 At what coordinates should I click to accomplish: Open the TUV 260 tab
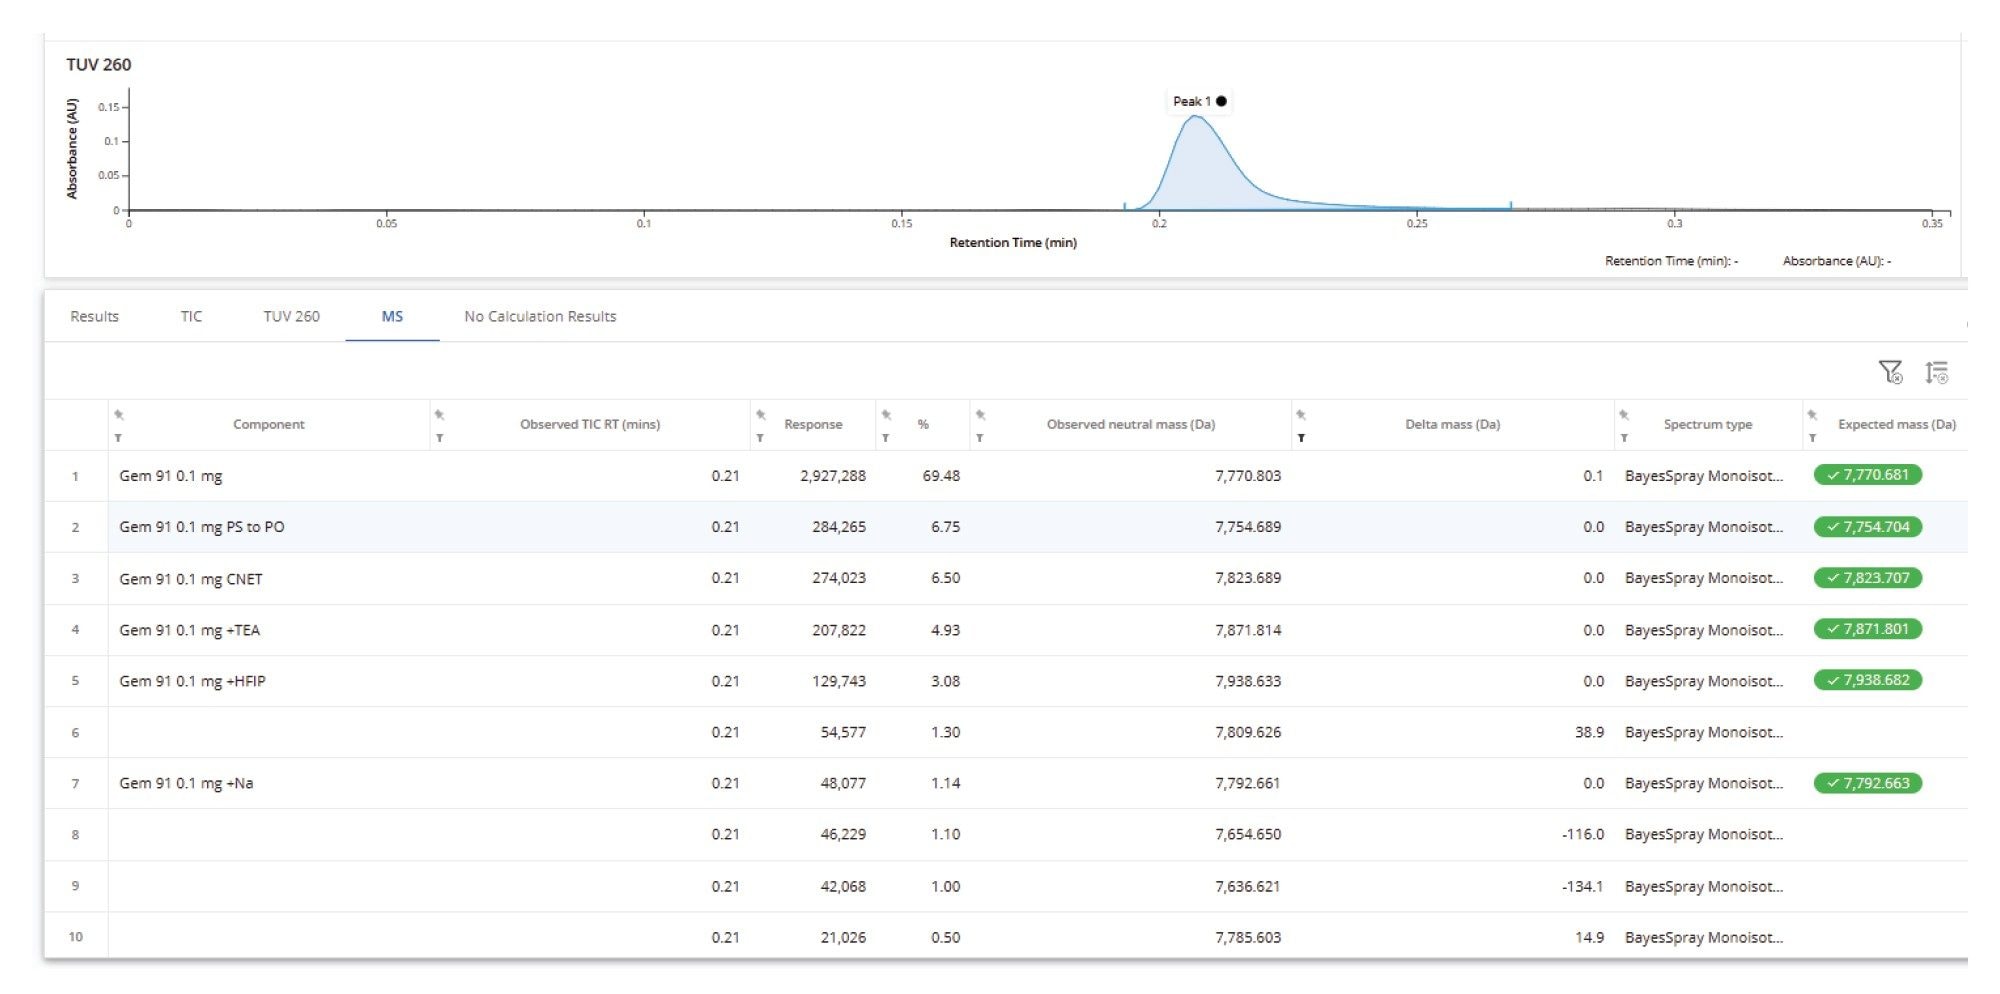point(291,316)
